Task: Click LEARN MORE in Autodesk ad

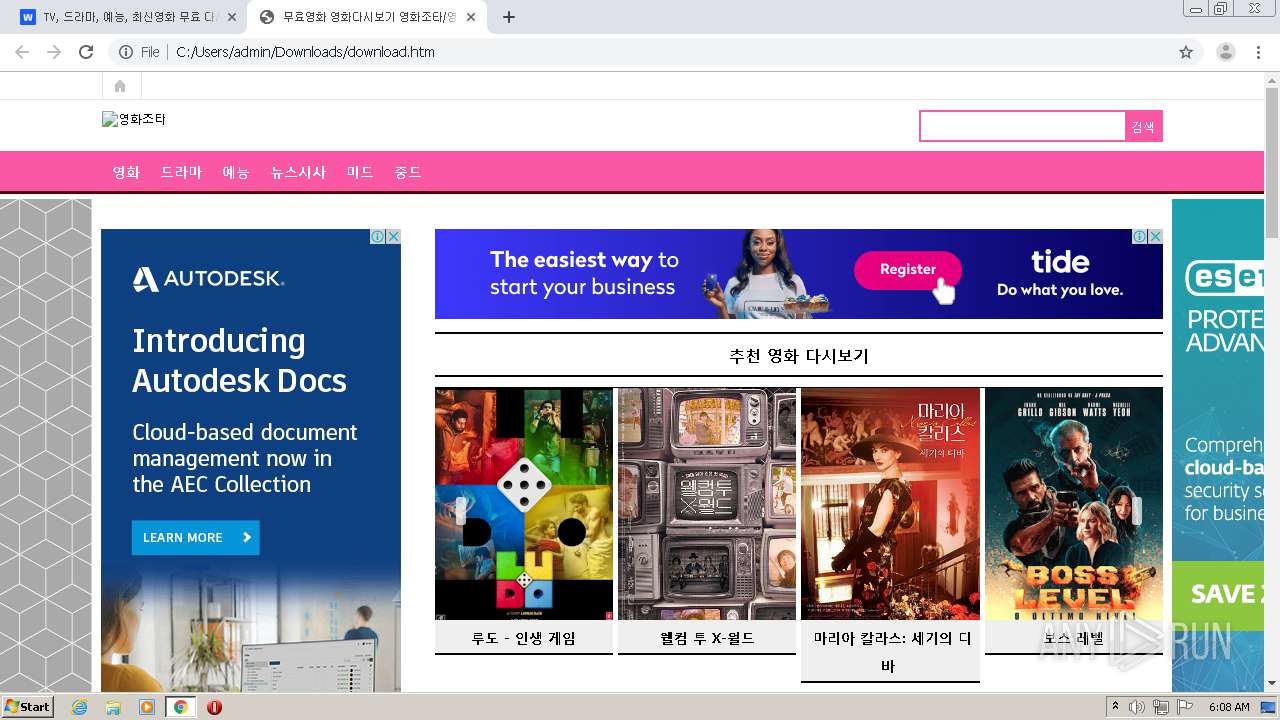Action: pyautogui.click(x=195, y=537)
